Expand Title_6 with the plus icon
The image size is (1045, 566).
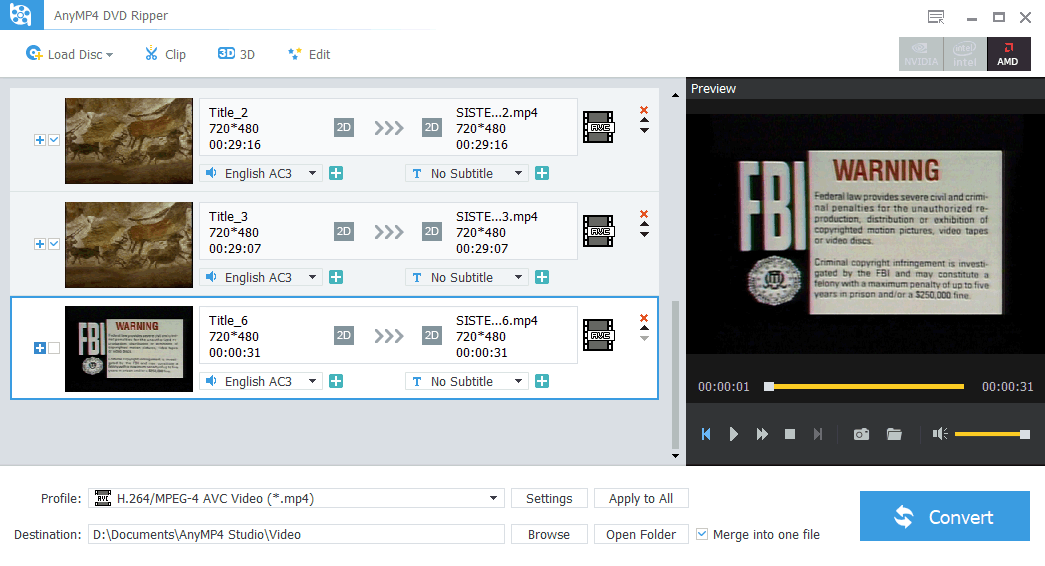tap(40, 348)
